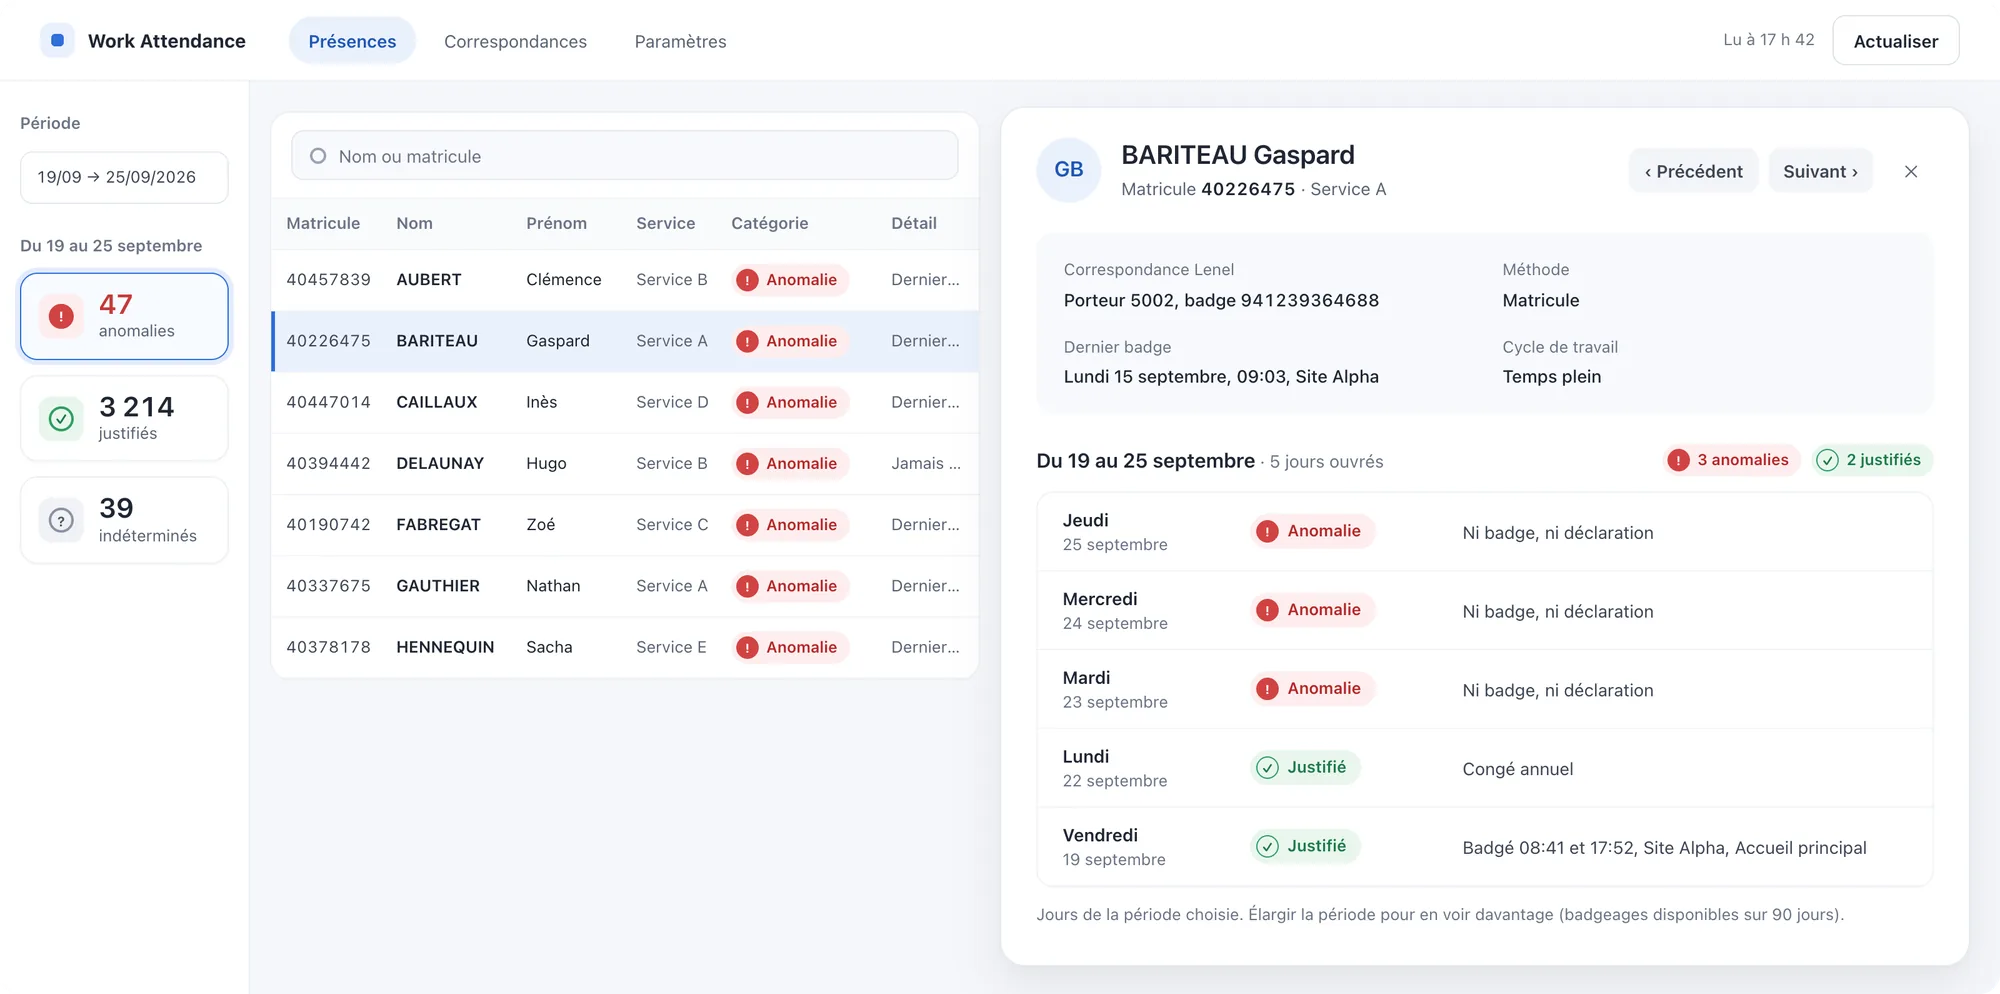Click the Service column header
The height and width of the screenshot is (994, 2000).
665,223
